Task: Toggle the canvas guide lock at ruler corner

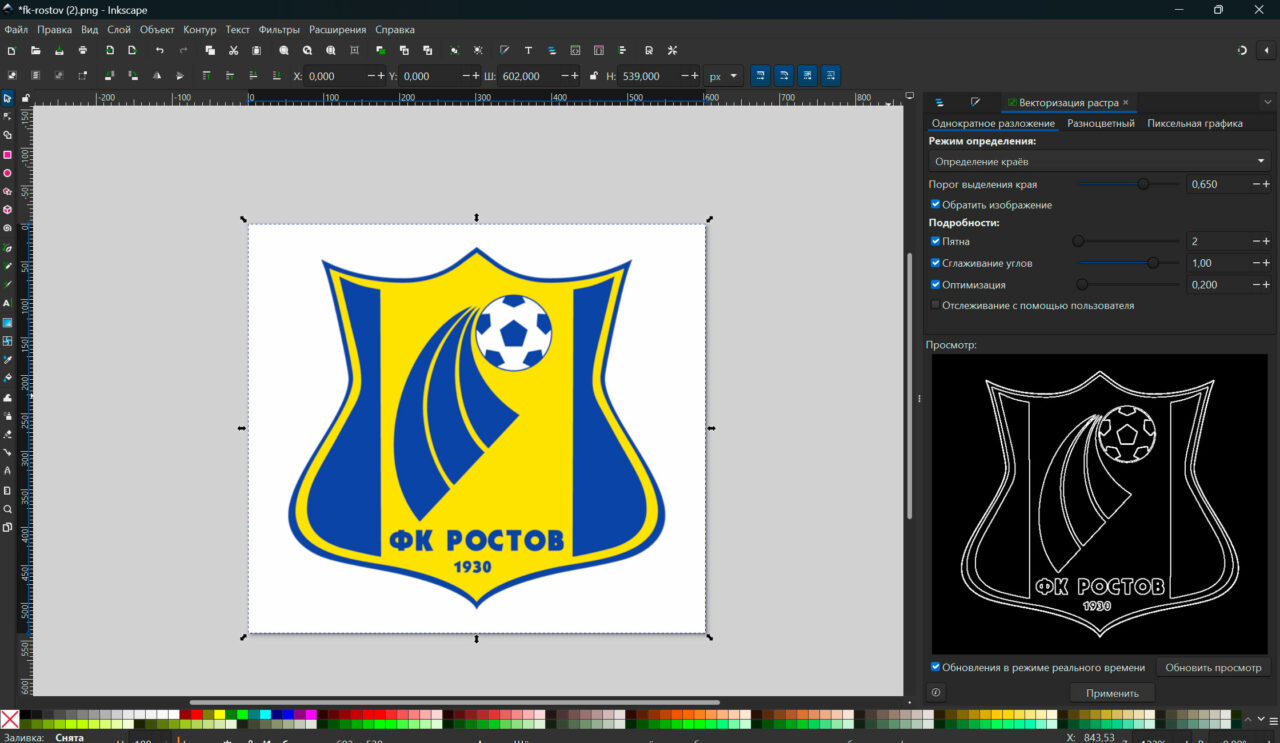Action: (x=26, y=98)
